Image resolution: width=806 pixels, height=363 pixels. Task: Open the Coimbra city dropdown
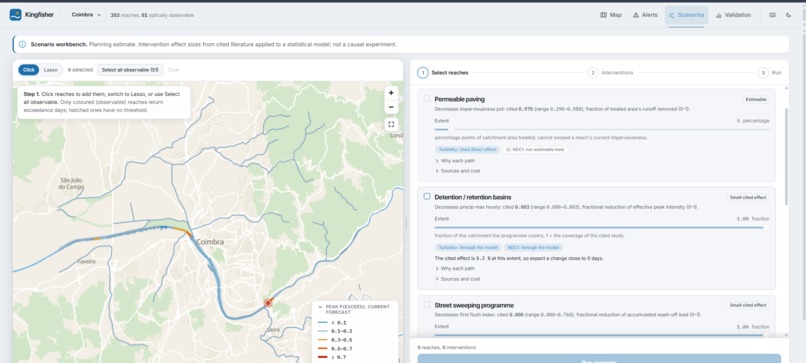point(86,15)
